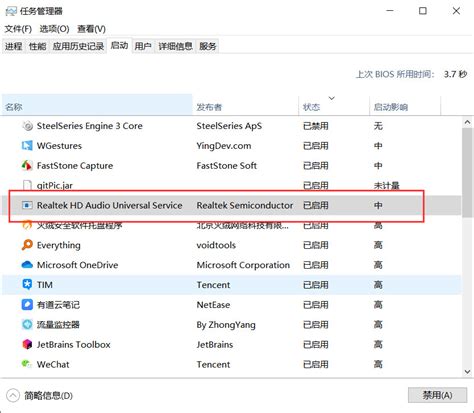The image size is (474, 413).
Task: Click the Task Manager title bar icon
Action: (11, 11)
